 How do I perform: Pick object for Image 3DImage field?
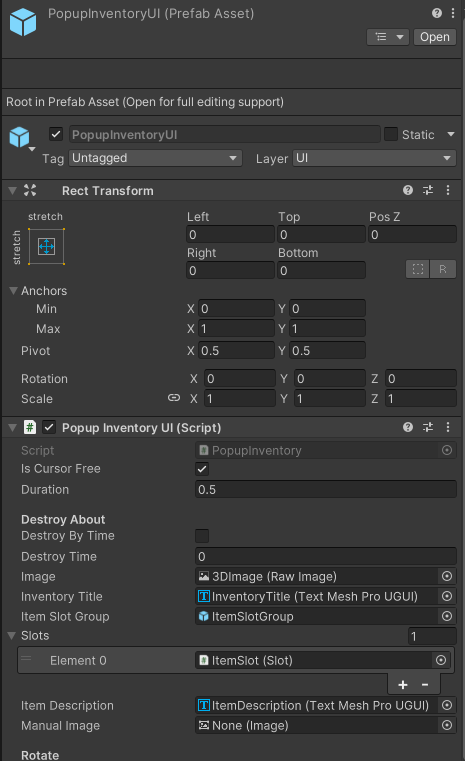point(447,576)
